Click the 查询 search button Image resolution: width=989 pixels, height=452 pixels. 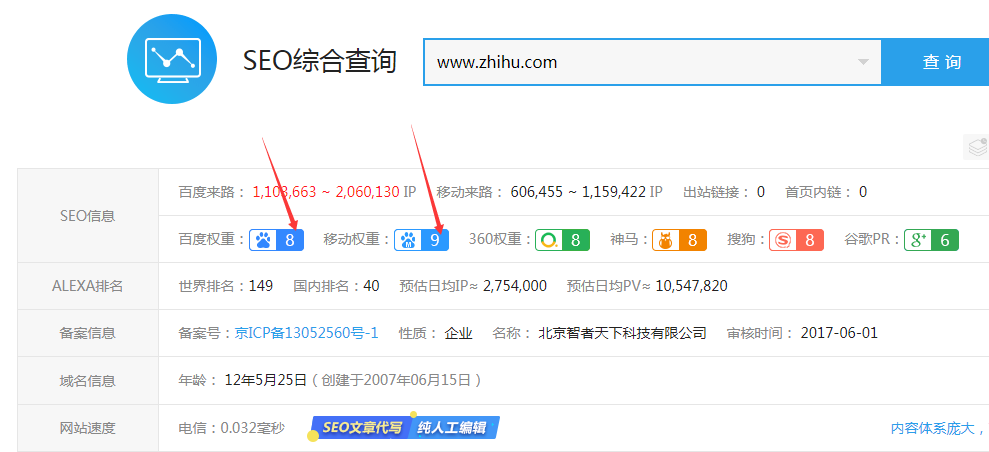935,62
